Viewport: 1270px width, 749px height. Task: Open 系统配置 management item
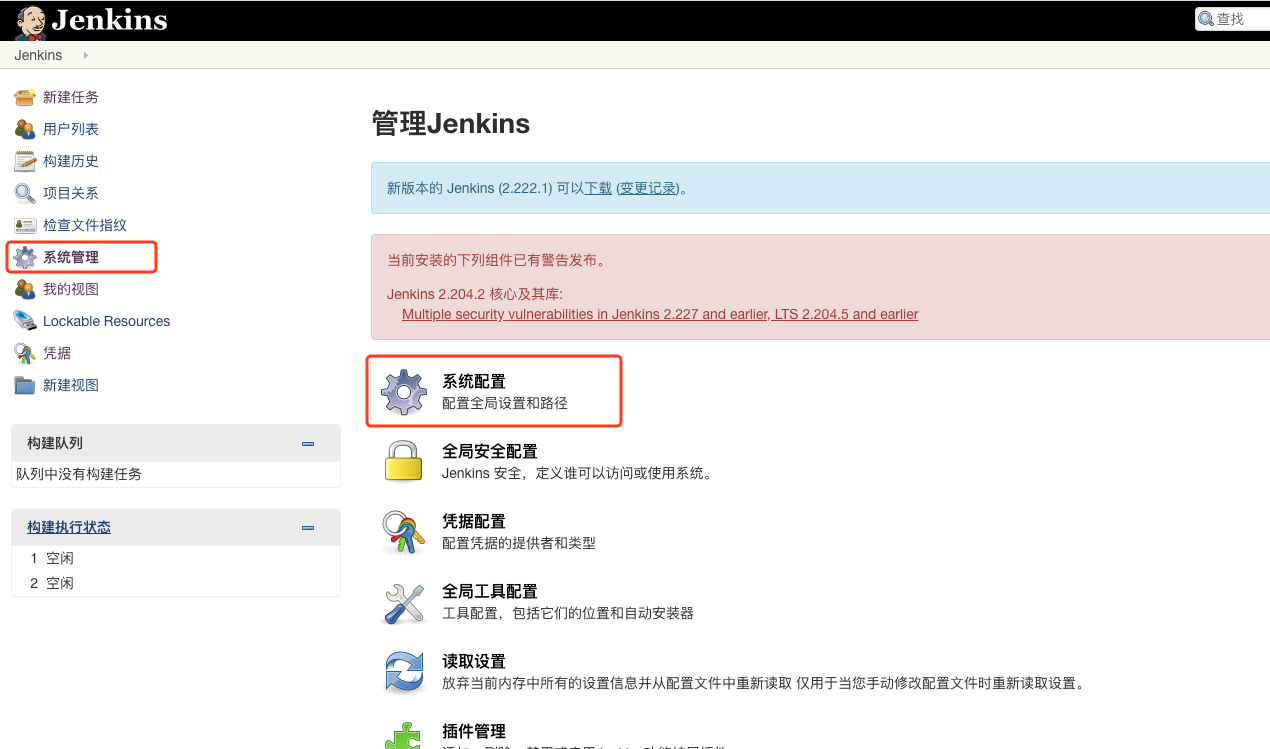474,381
